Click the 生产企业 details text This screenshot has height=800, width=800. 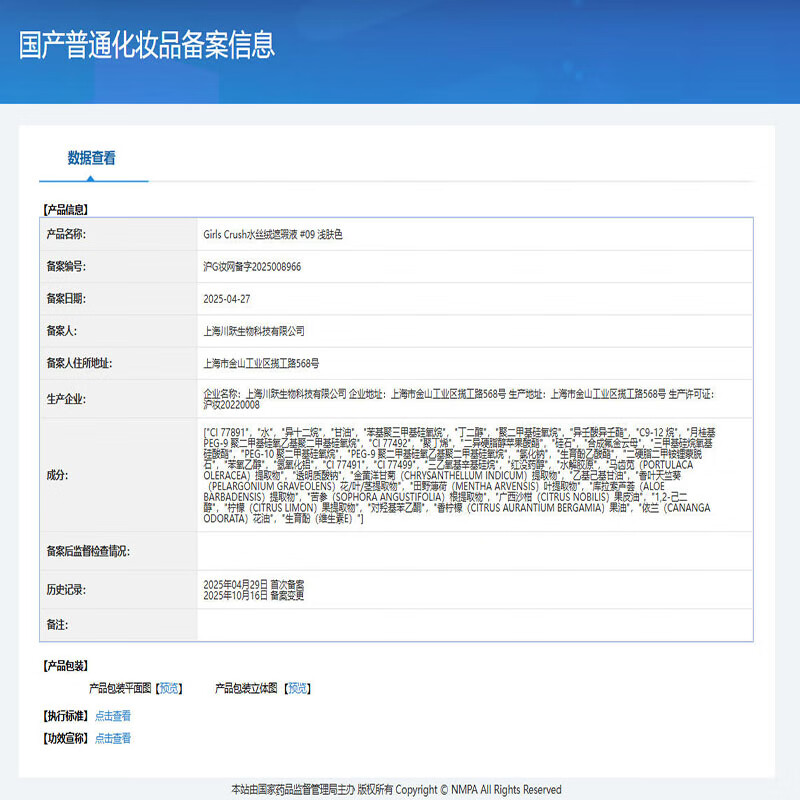pos(458,399)
